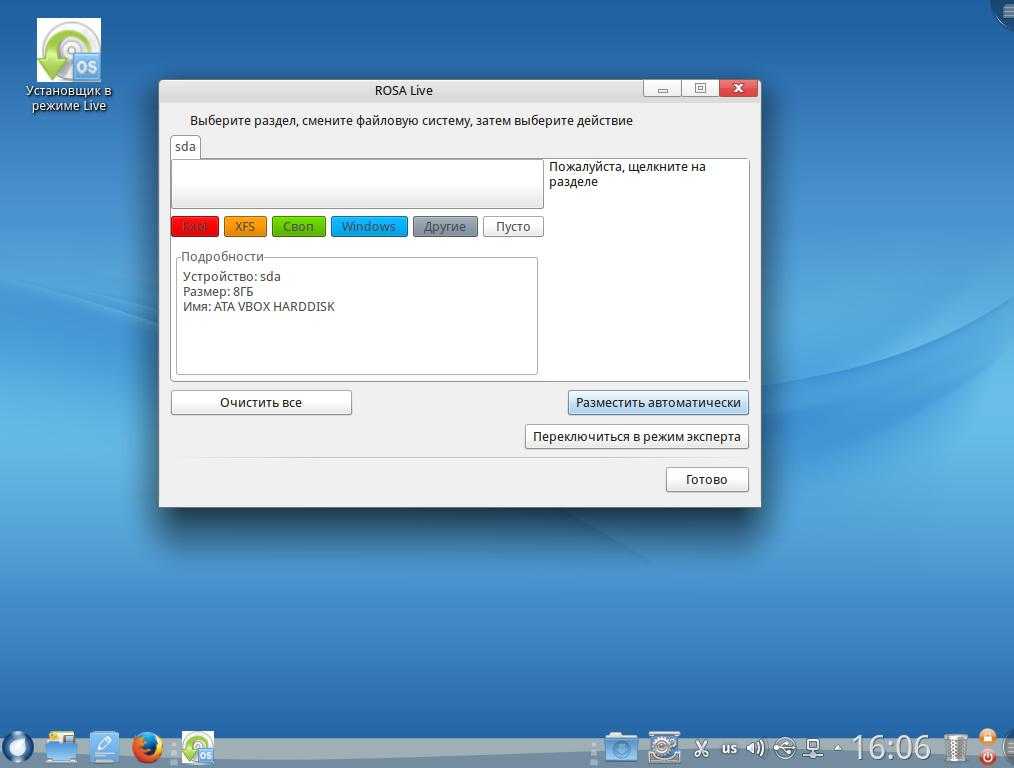
Task: Expand hidden system tray icons arrow
Action: (838, 747)
